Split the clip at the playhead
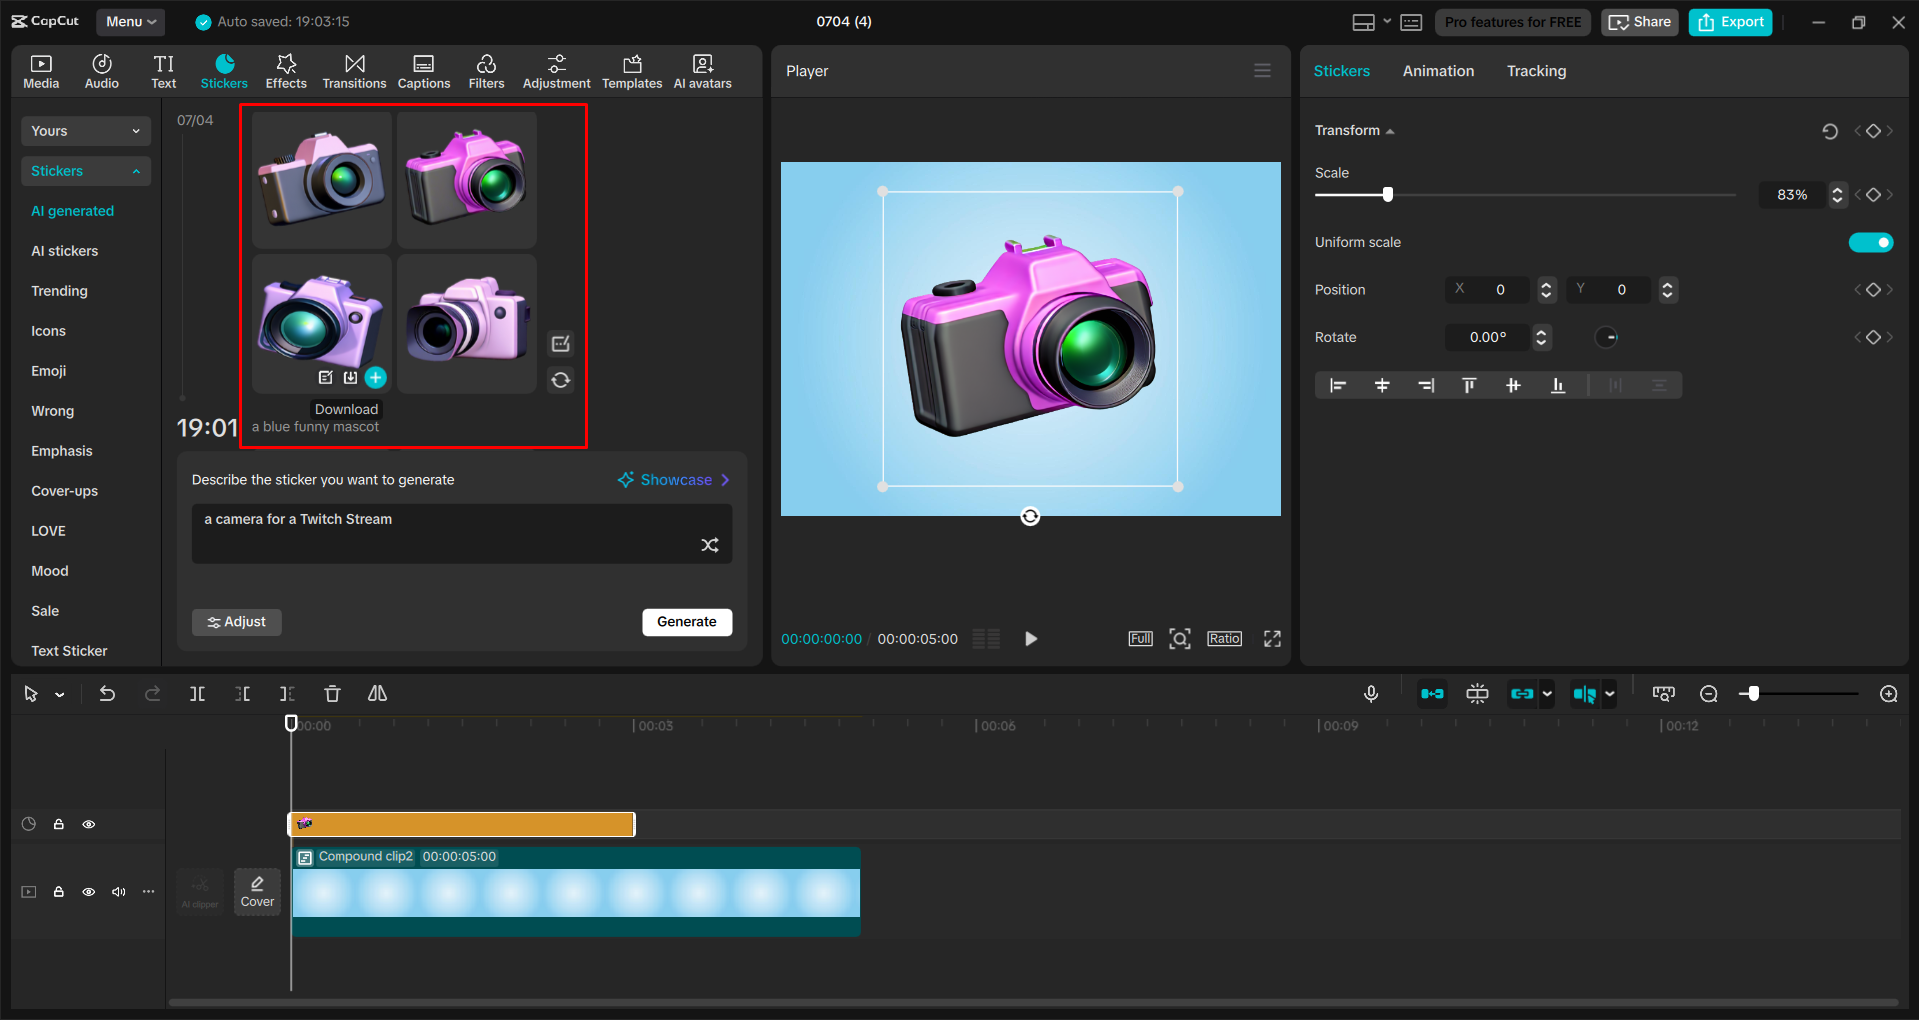Viewport: 1919px width, 1020px height. click(x=197, y=693)
